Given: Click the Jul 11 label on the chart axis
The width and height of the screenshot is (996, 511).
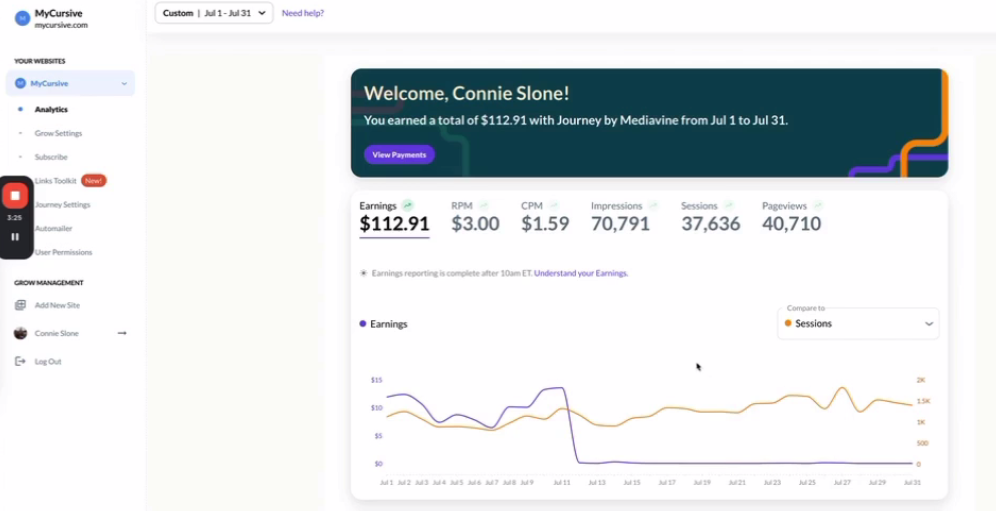Looking at the screenshot, I should coord(562,483).
